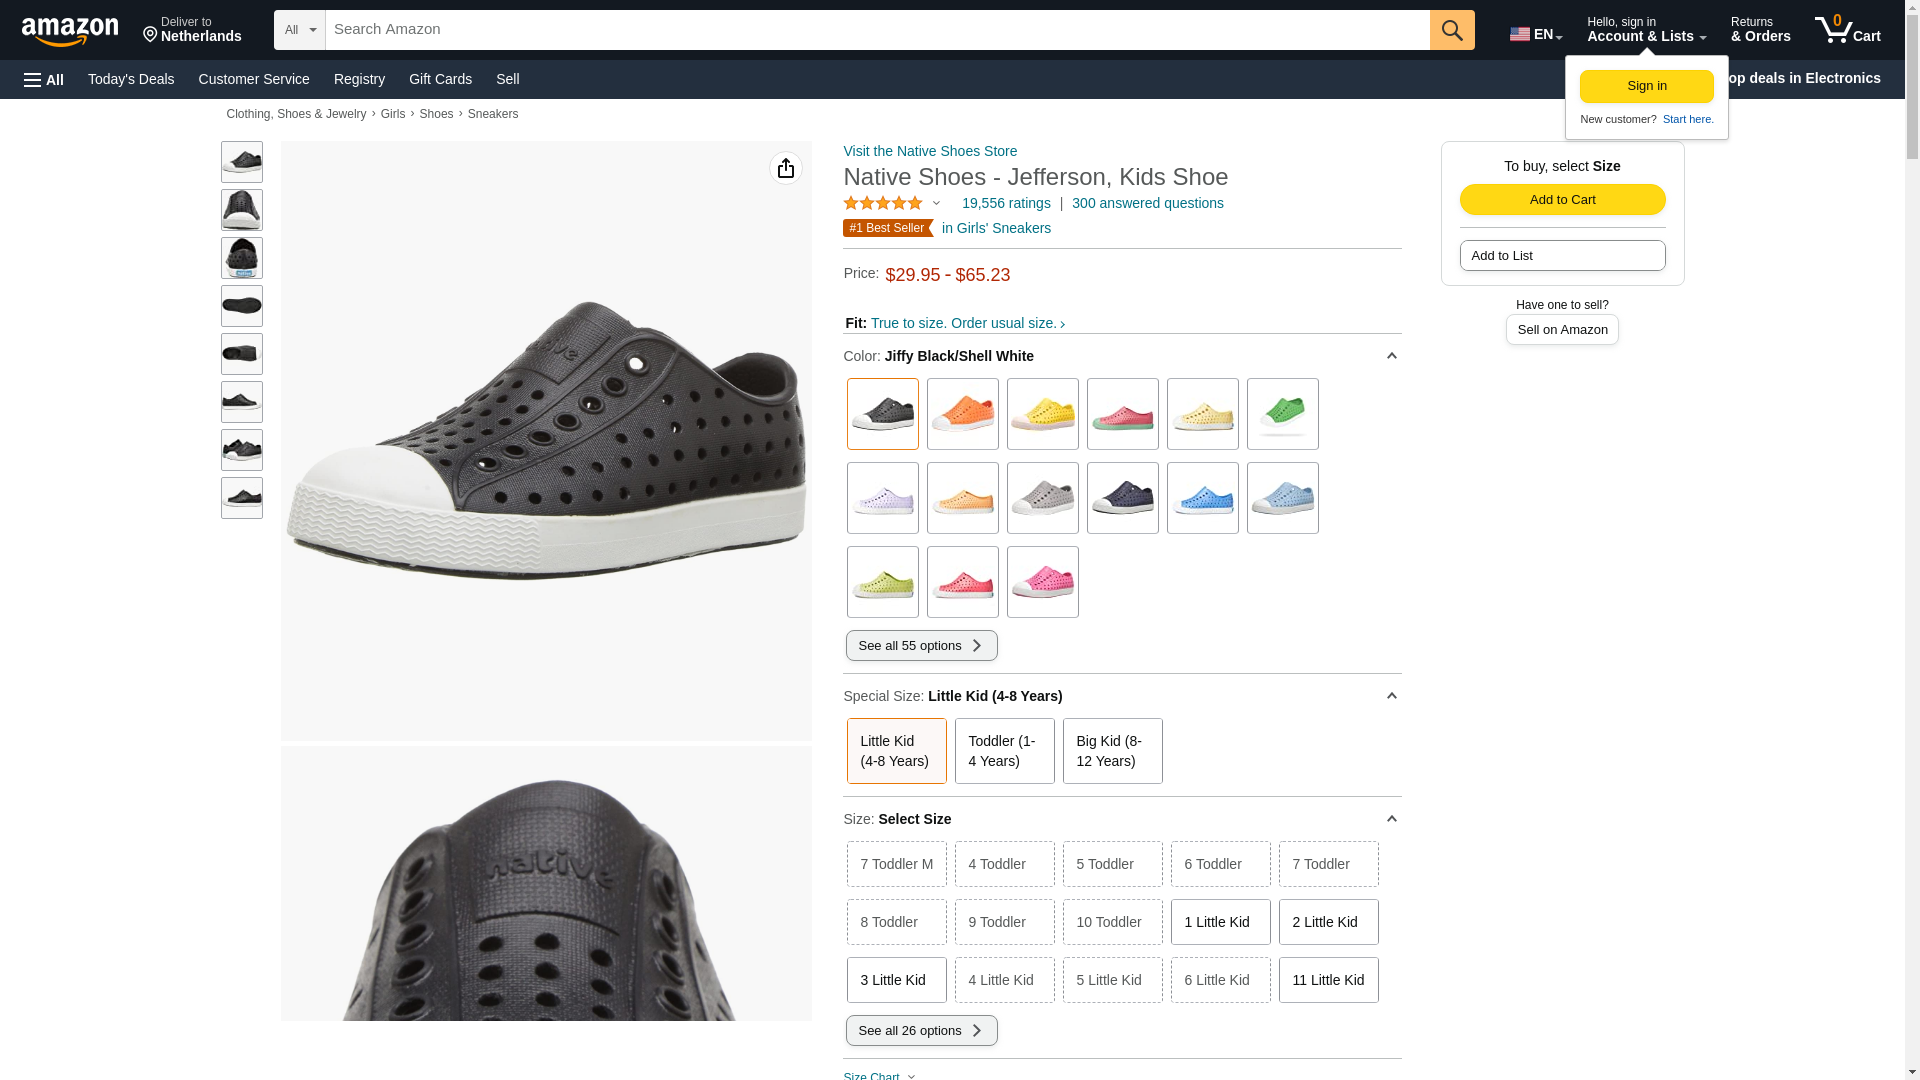Screen dimensions: 1920x1080
Task: Open Gift Cards nav item
Action: pyautogui.click(x=440, y=79)
